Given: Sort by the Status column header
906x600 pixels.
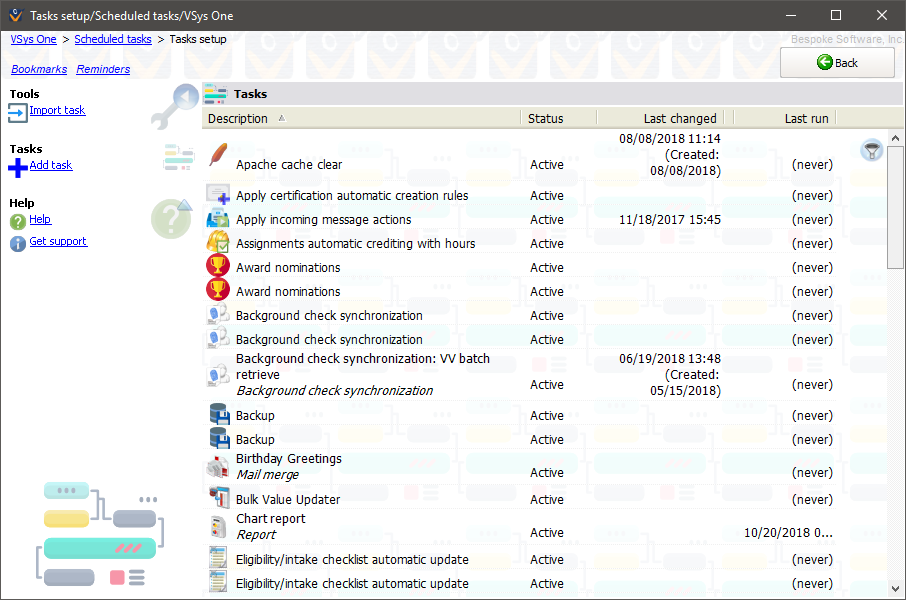Looking at the screenshot, I should coord(546,118).
